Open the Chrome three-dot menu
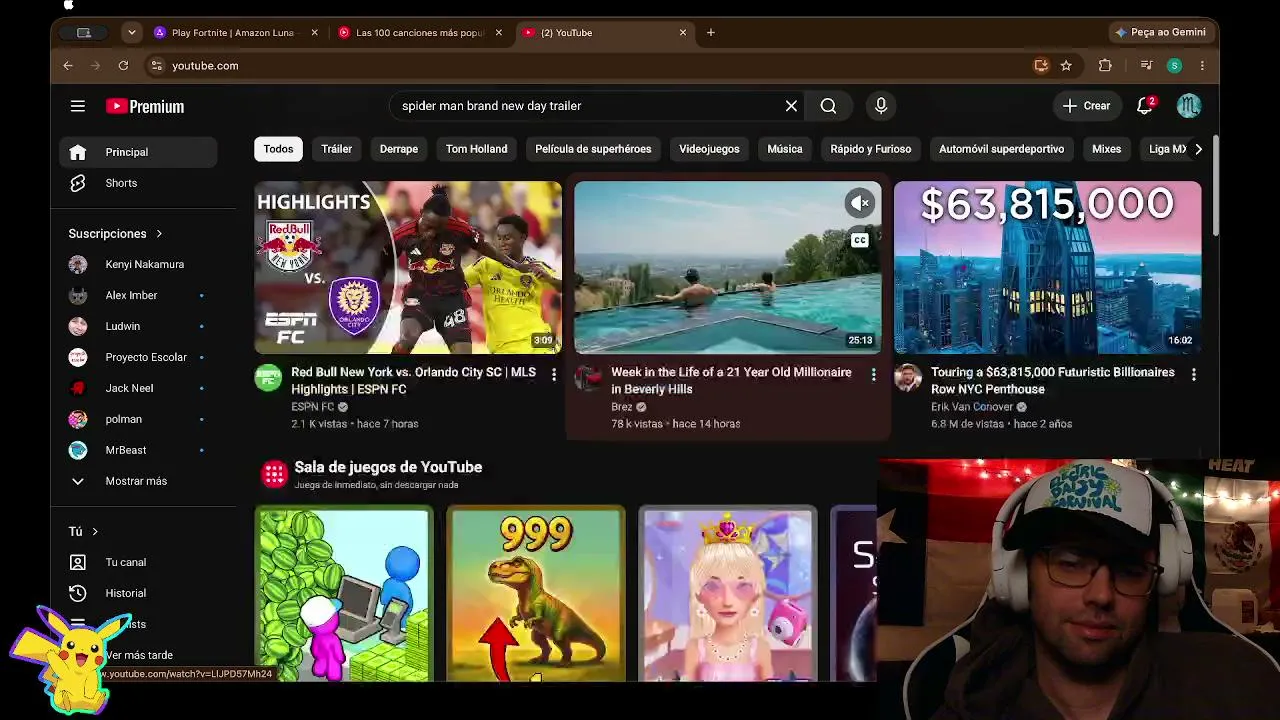Viewport: 1280px width, 720px height. click(x=1202, y=66)
